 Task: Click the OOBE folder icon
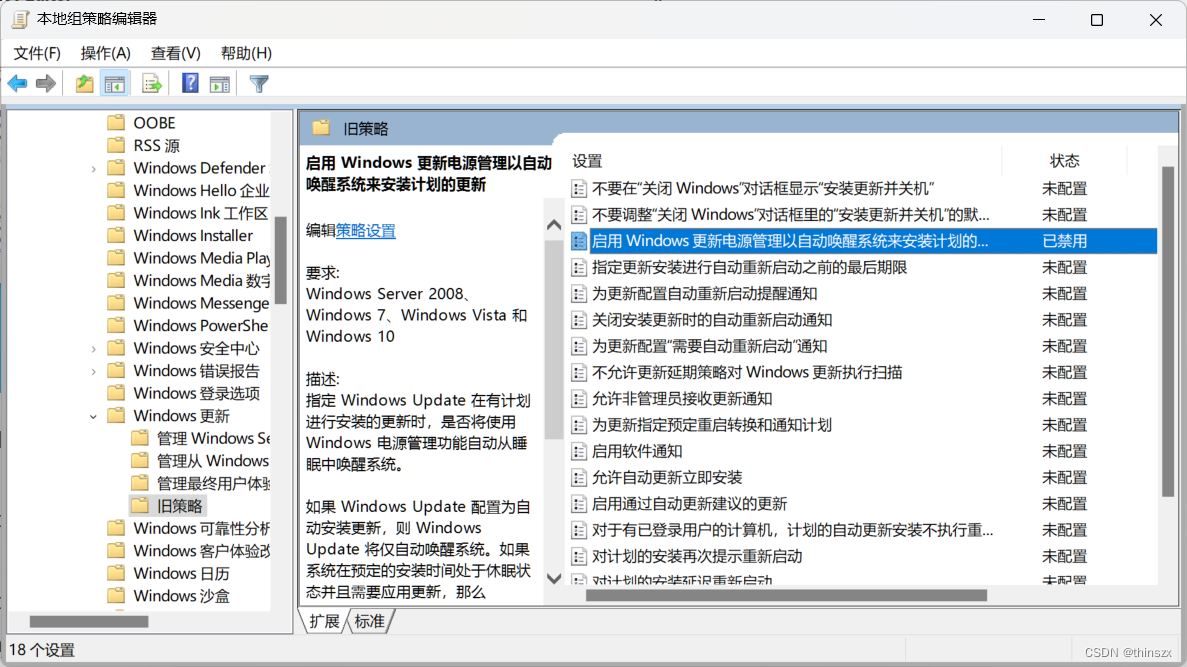click(116, 123)
